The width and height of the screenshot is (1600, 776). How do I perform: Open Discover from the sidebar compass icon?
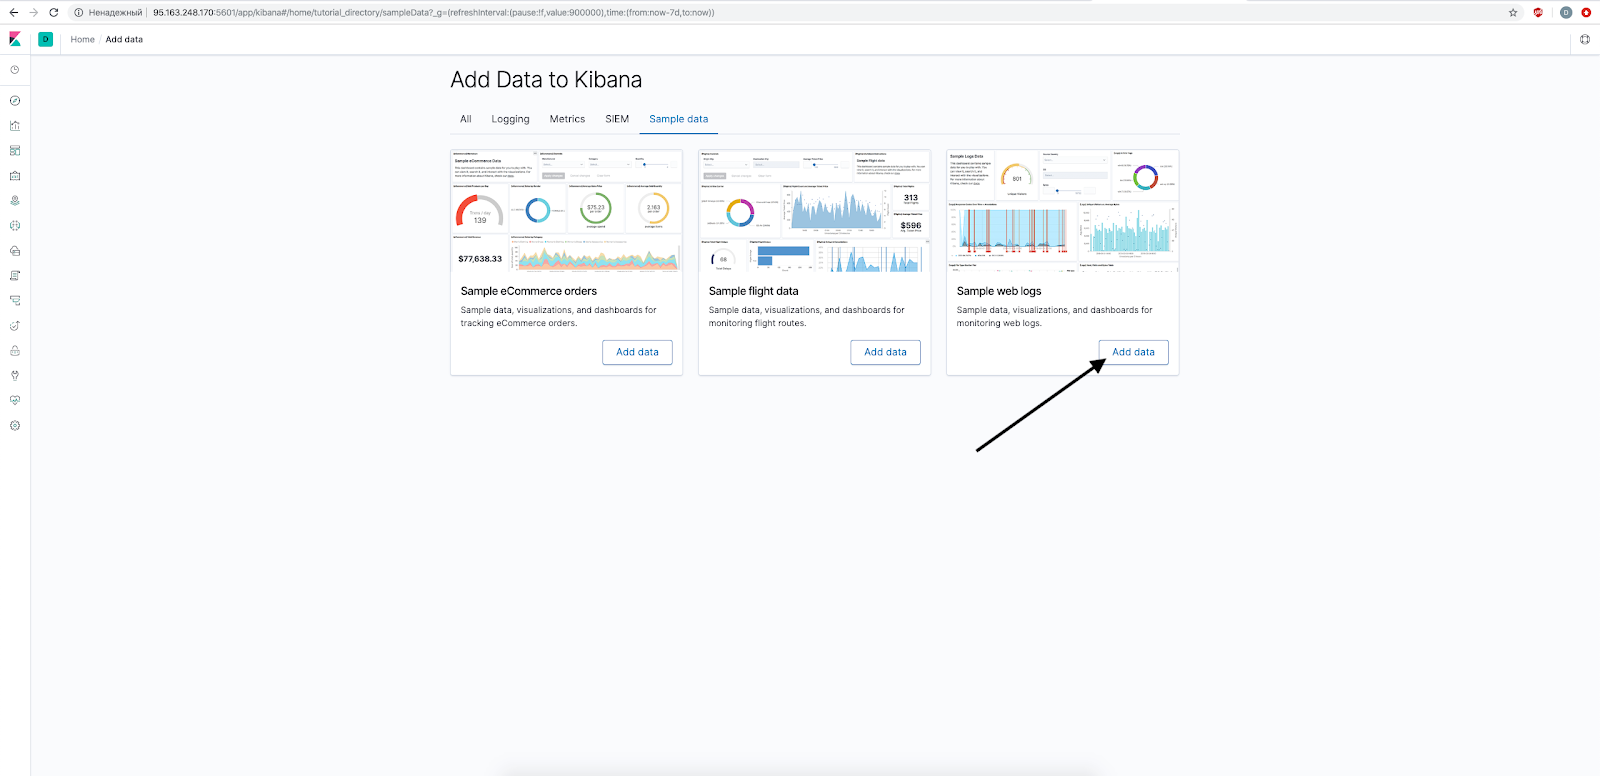pyautogui.click(x=15, y=101)
